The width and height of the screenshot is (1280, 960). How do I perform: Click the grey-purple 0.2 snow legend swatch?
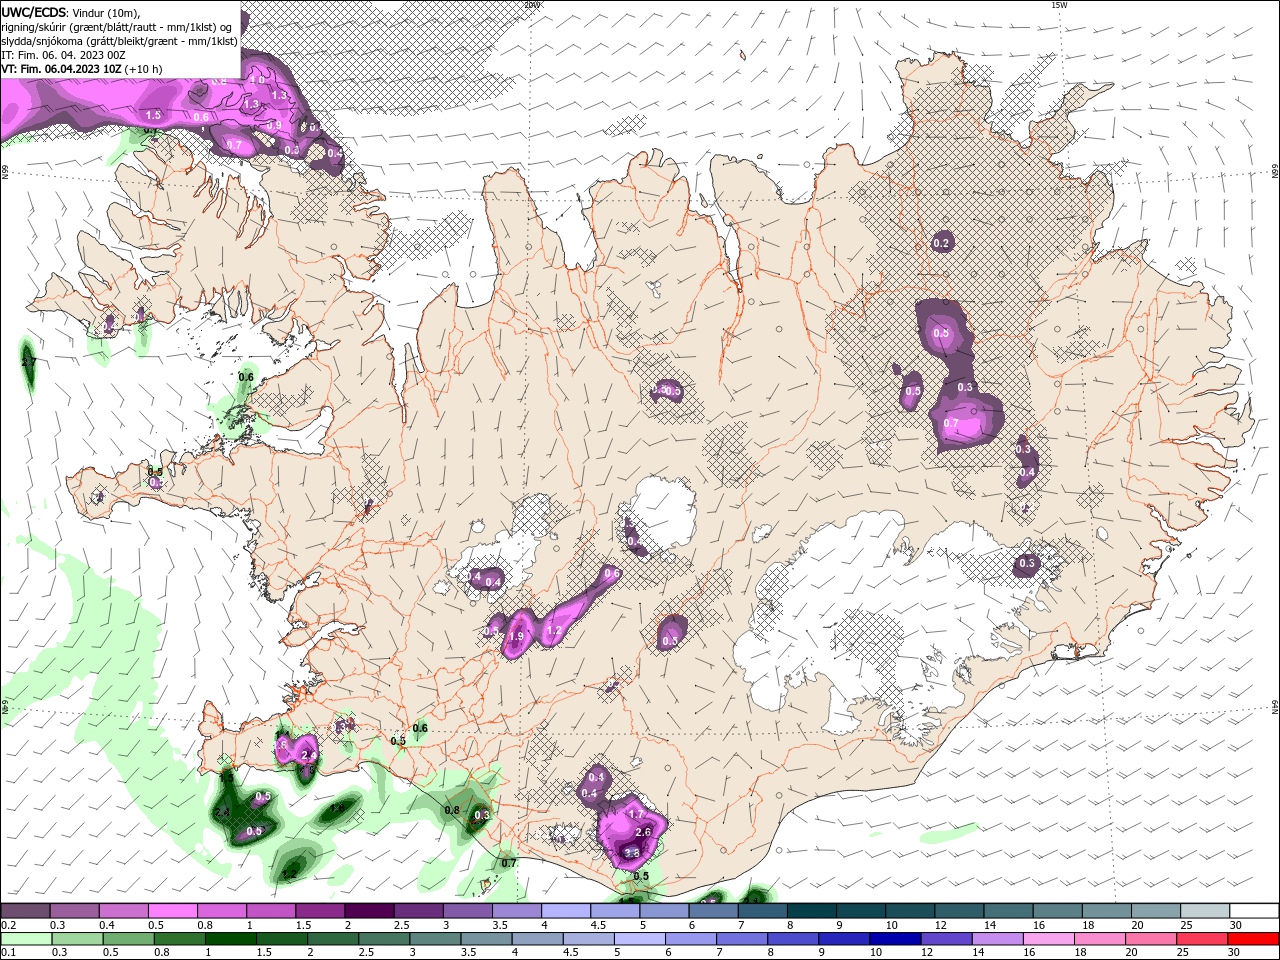[25, 911]
